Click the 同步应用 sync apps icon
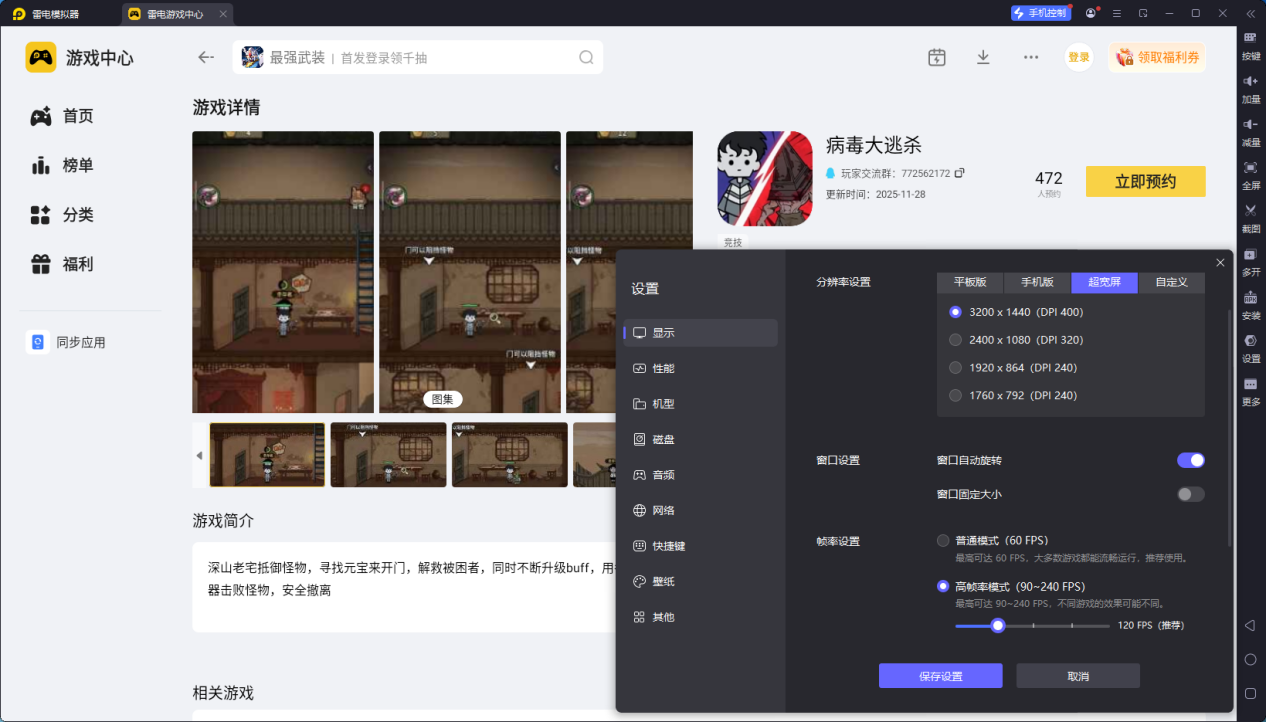The width and height of the screenshot is (1266, 722). pos(37,341)
